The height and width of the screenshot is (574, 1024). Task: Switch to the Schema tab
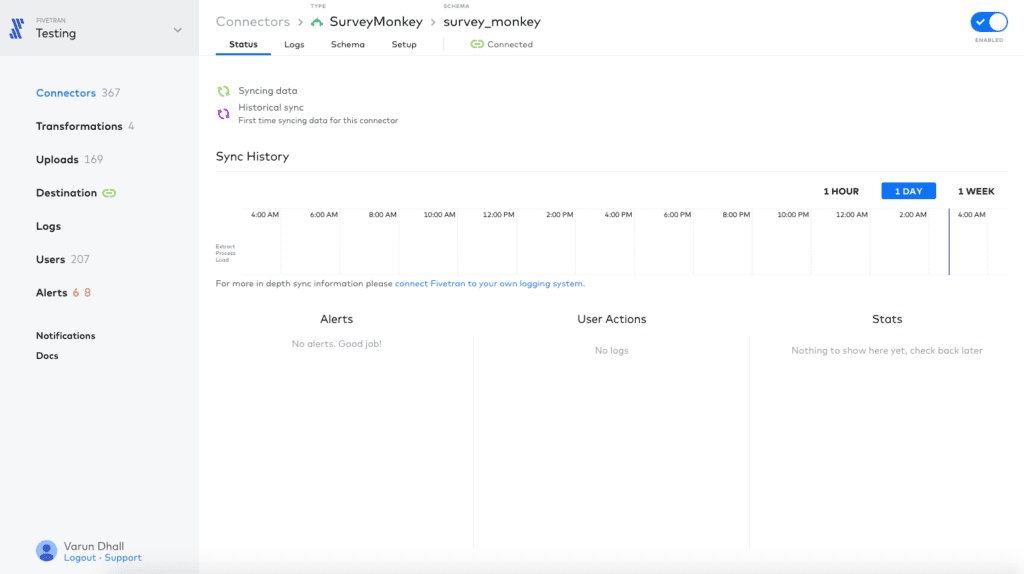348,45
